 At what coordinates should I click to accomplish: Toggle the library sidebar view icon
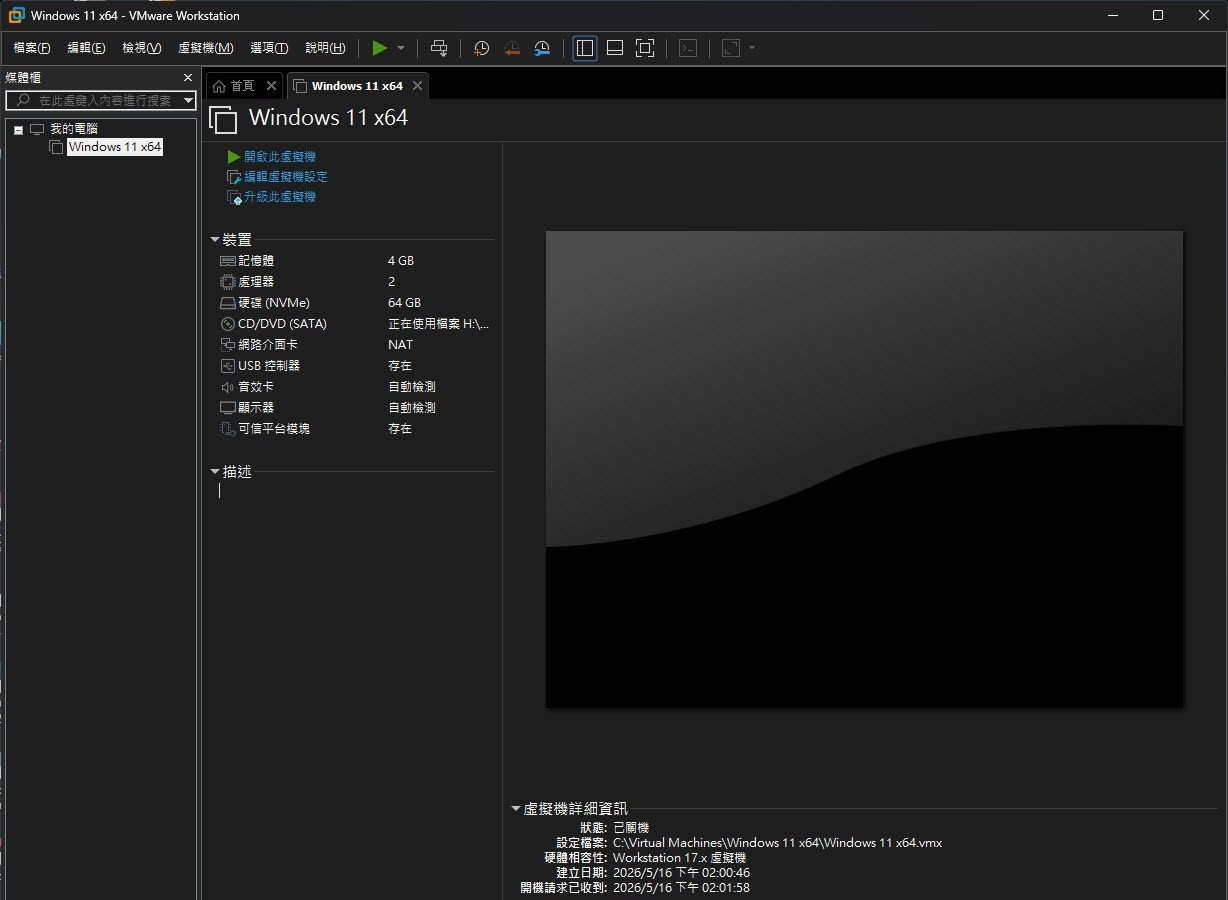click(x=585, y=48)
